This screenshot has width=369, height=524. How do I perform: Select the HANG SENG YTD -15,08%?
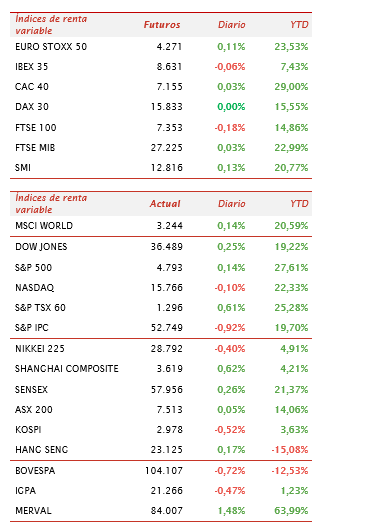click(x=290, y=450)
